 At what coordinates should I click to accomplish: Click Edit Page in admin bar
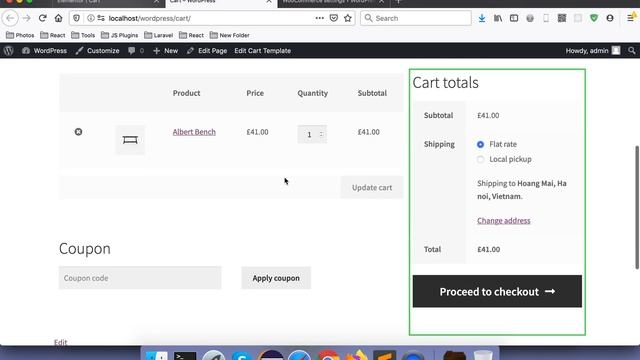[207, 51]
